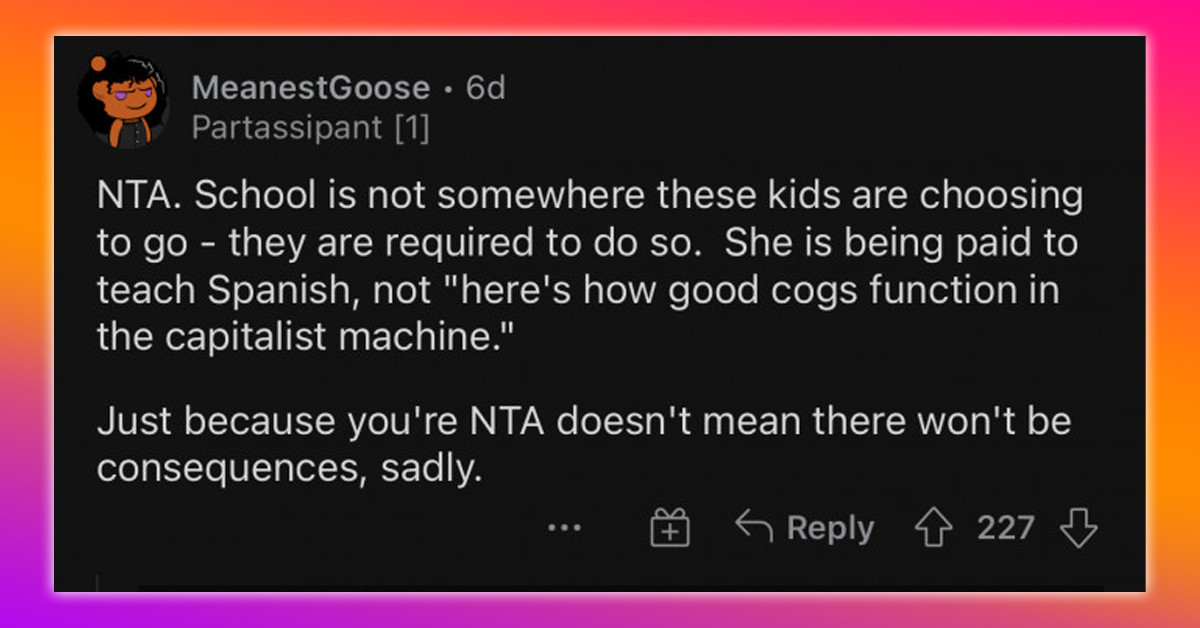Collapse thread using the vertical line below
1200x628 pixels.
coord(99,583)
